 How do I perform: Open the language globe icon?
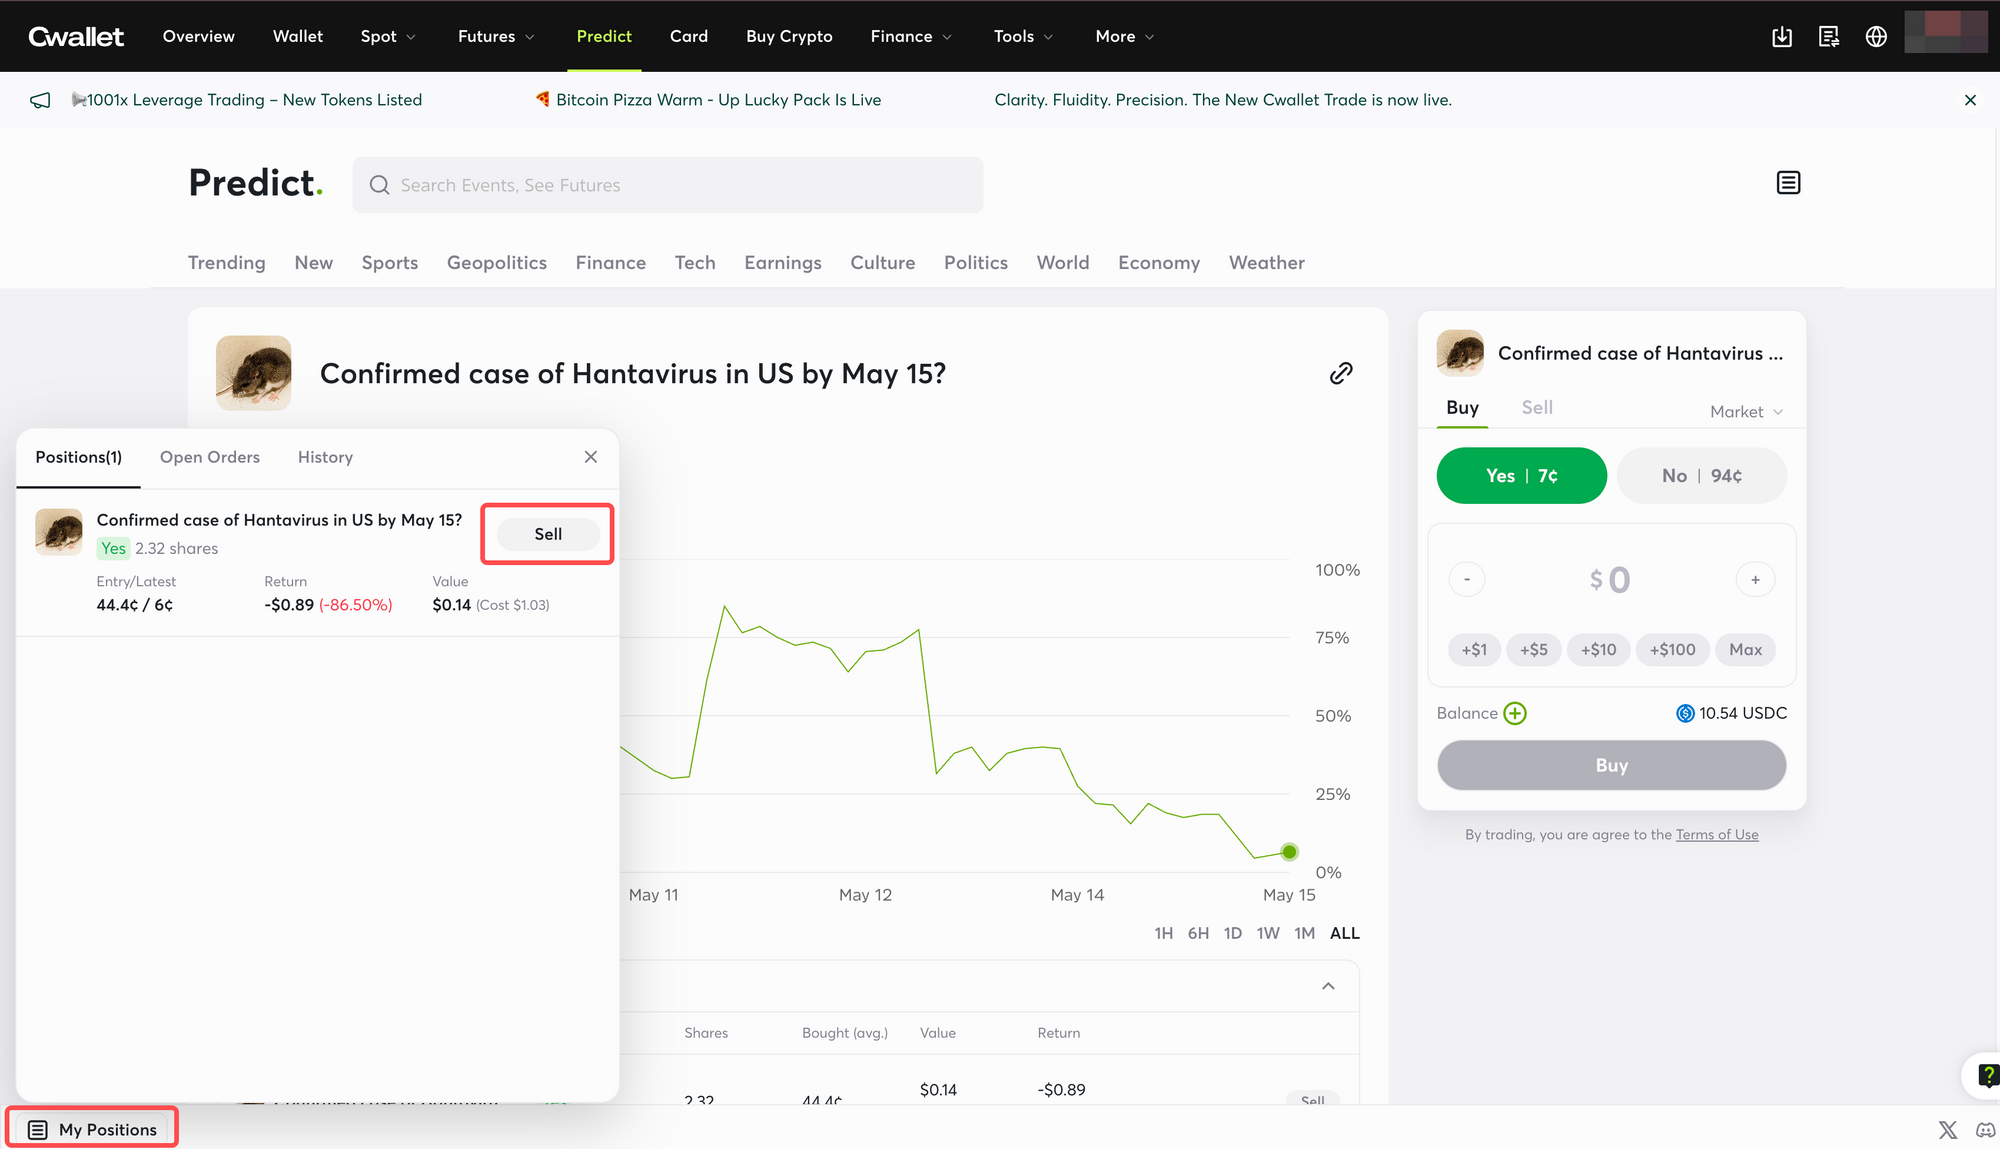tap(1876, 37)
